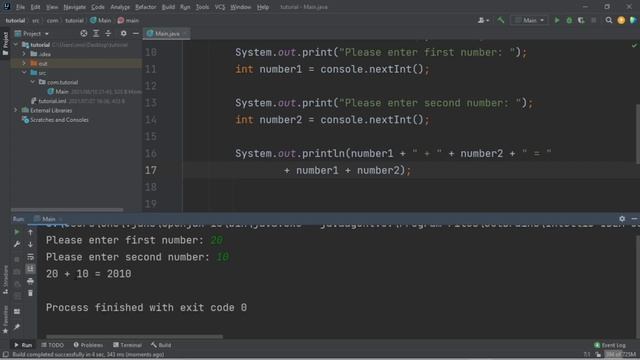Open Project panel gear options
This screenshot has height=360, width=640.
click(x=123, y=33)
